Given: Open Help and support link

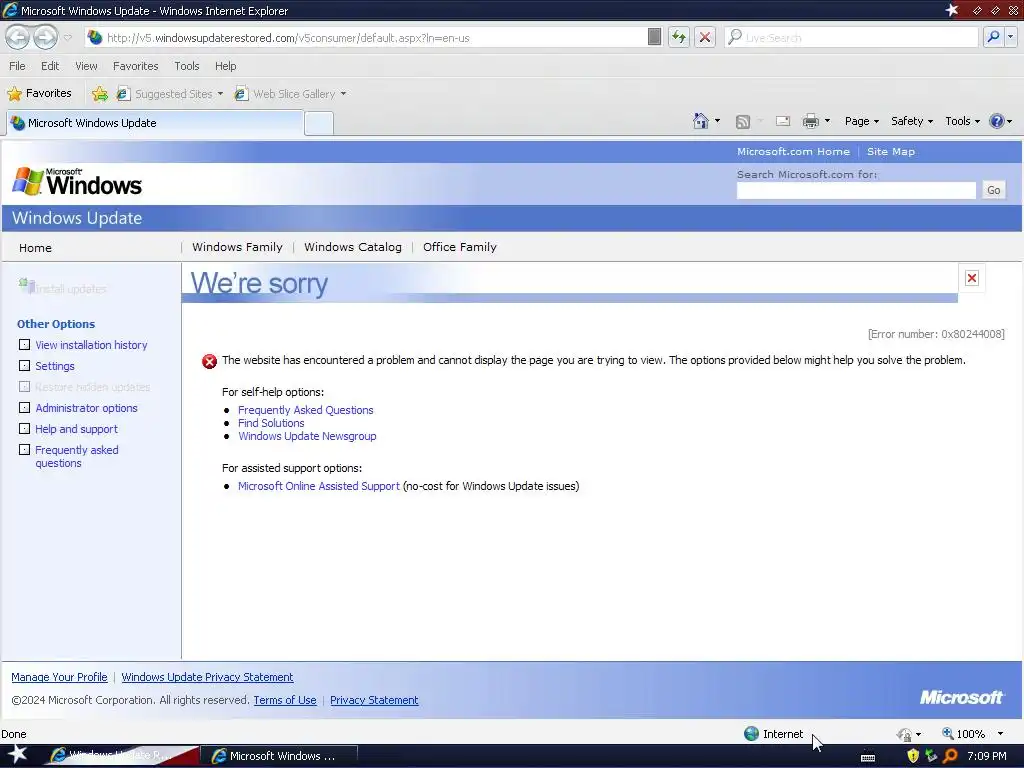Looking at the screenshot, I should coord(76,429).
